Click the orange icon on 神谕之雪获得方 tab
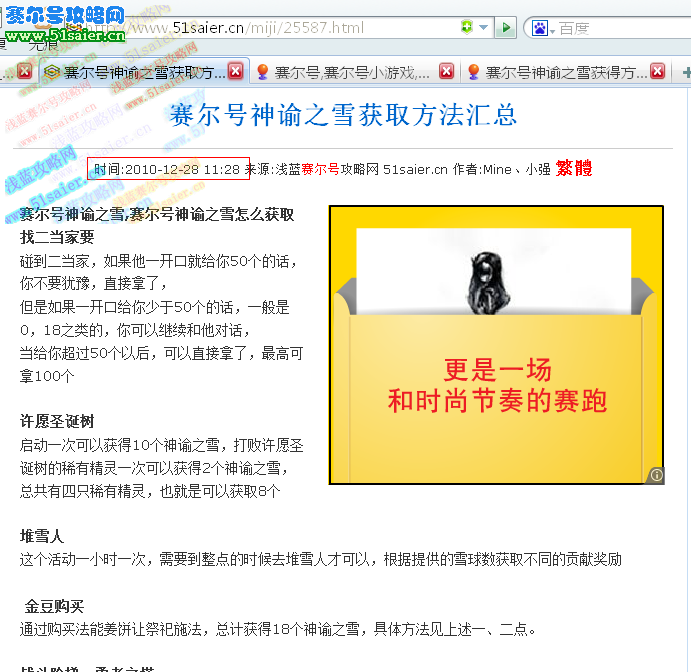 point(474,71)
